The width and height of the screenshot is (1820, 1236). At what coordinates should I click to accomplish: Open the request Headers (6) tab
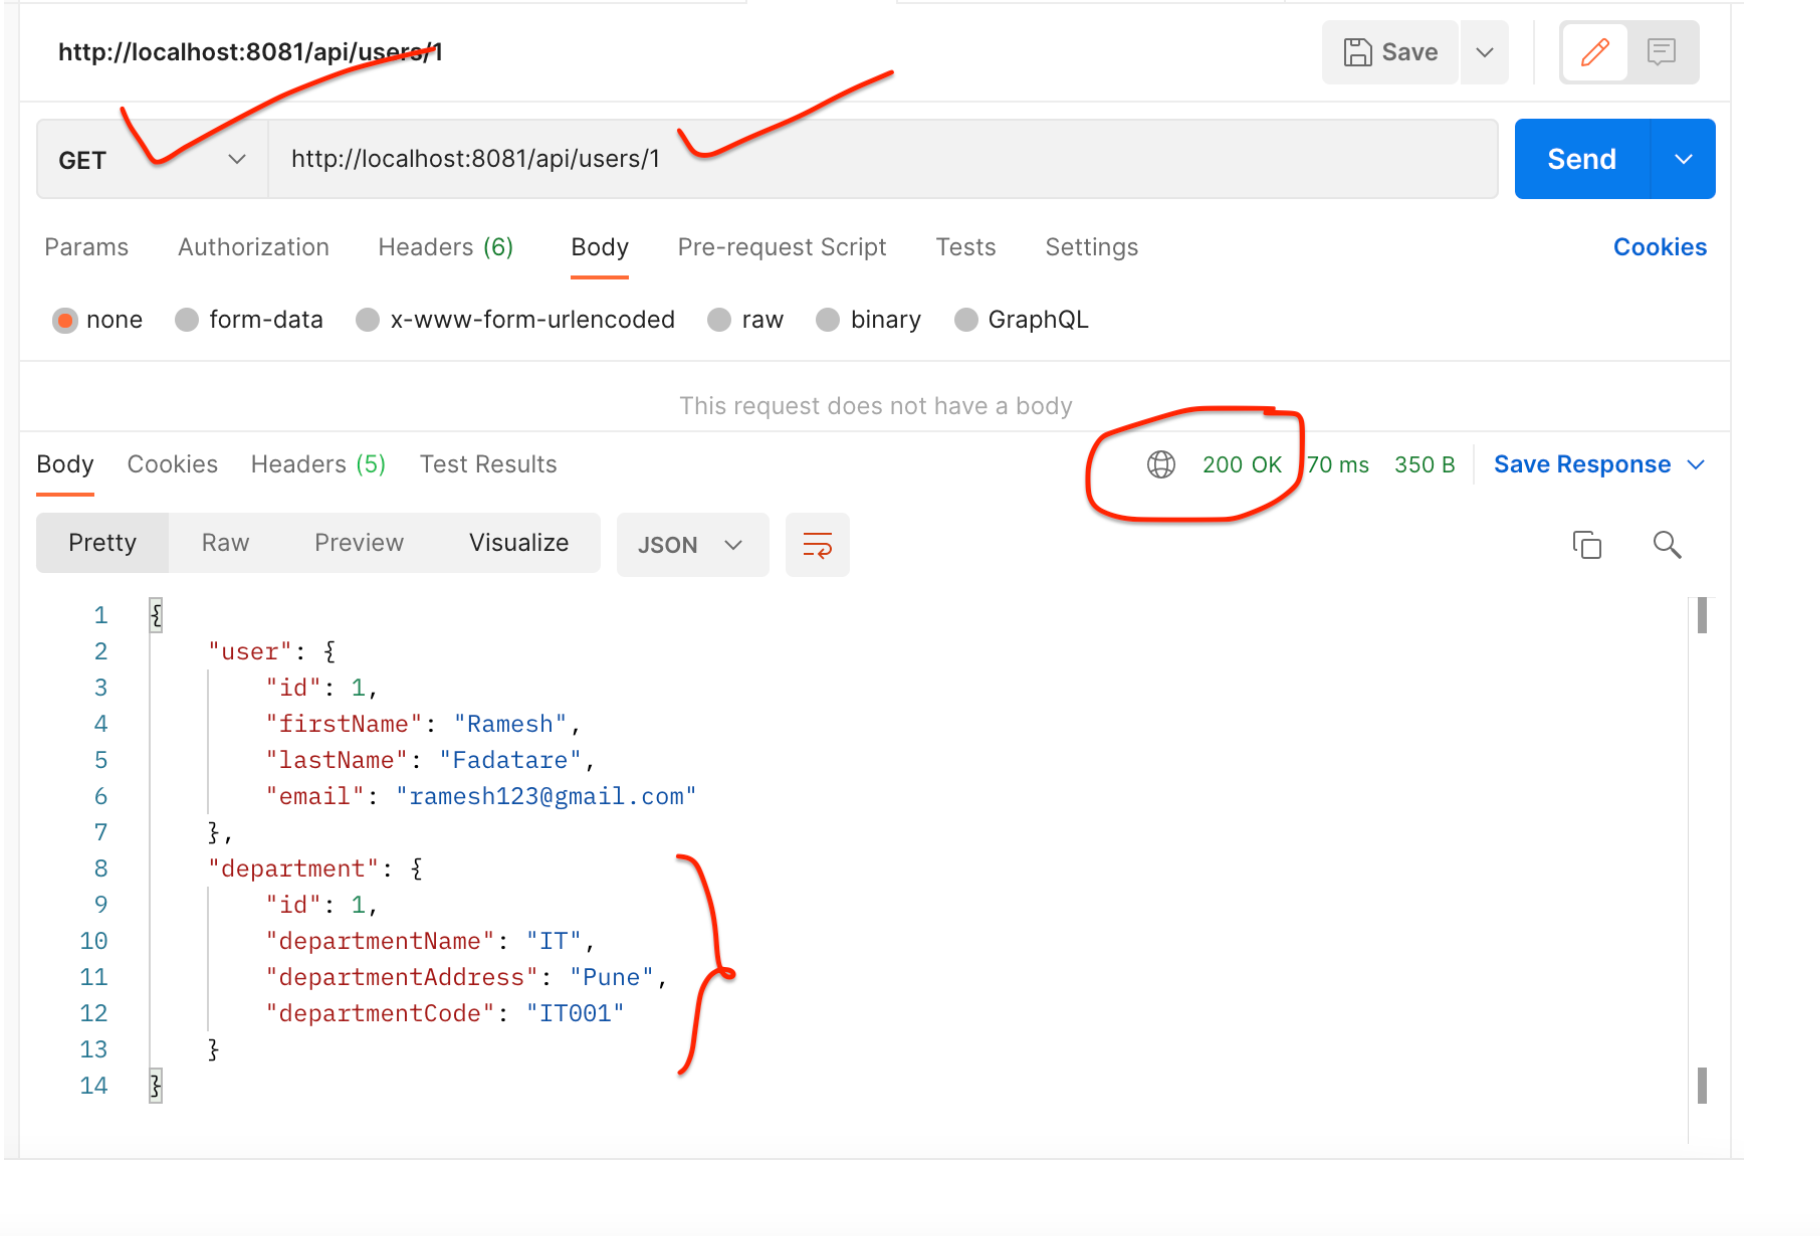(x=445, y=247)
